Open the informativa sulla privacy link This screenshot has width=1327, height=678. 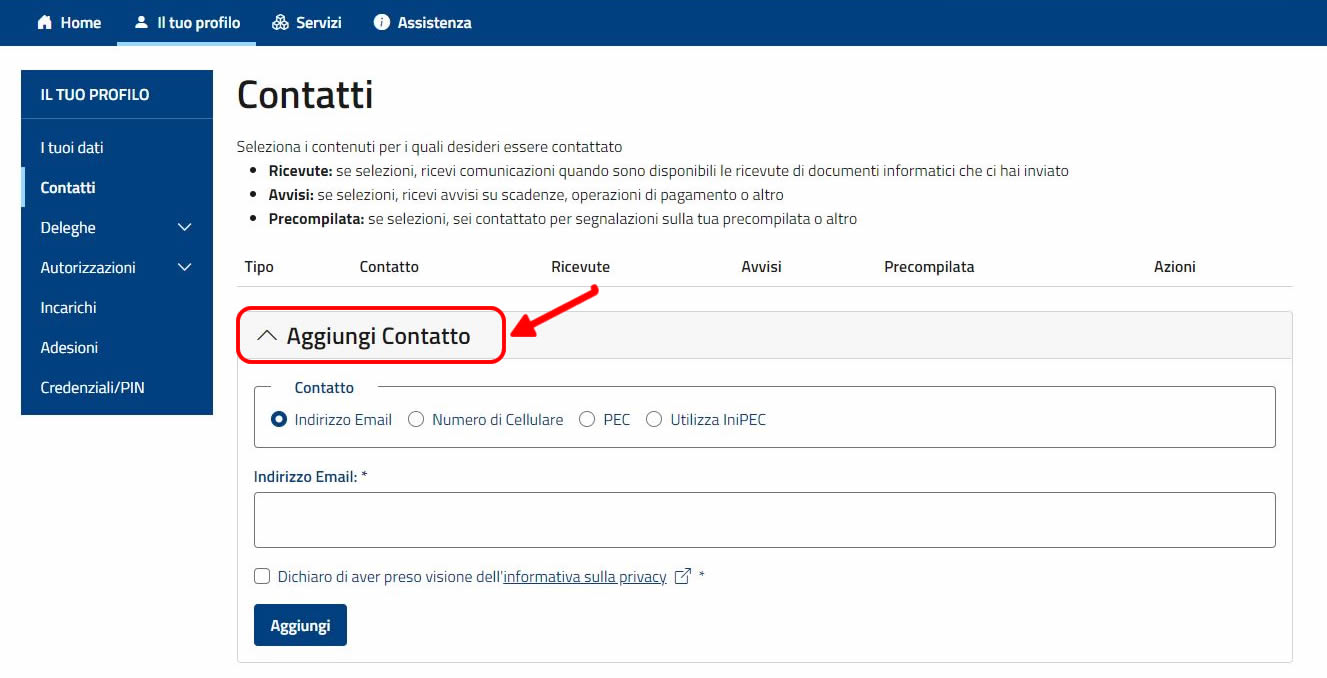[x=583, y=576]
